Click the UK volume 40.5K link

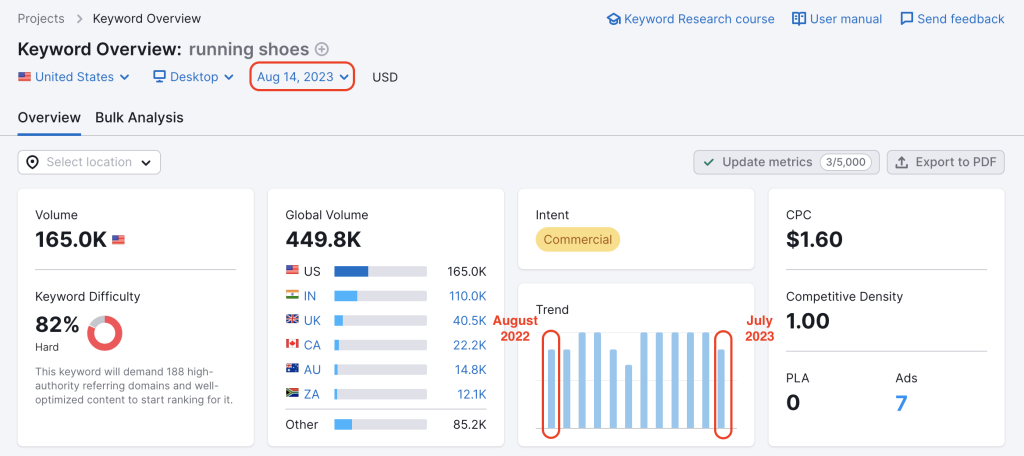(x=468, y=320)
